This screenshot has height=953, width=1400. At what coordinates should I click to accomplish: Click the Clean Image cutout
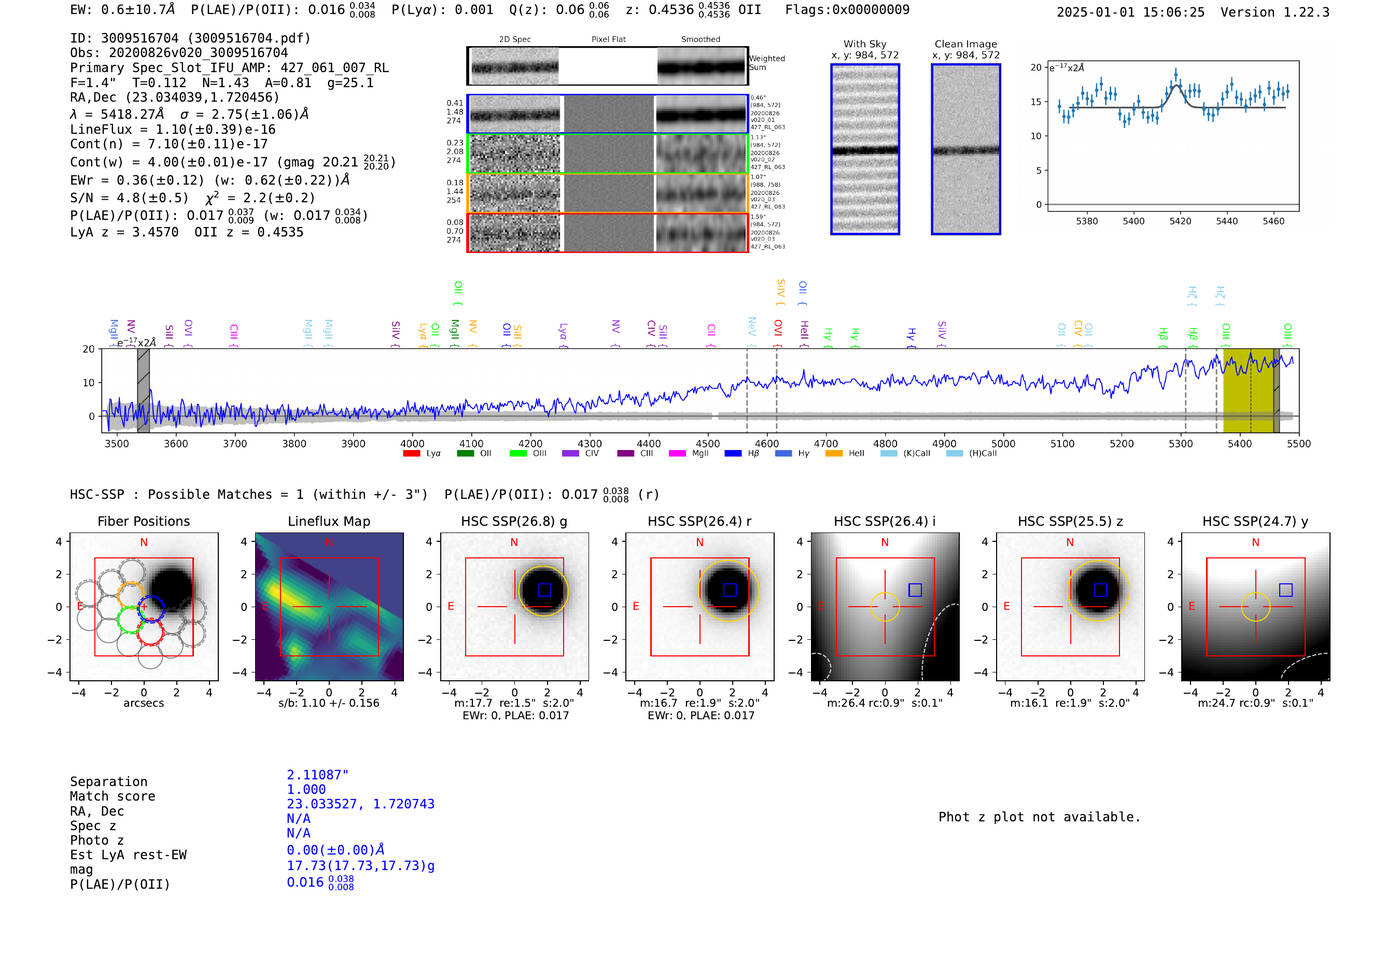pos(966,149)
